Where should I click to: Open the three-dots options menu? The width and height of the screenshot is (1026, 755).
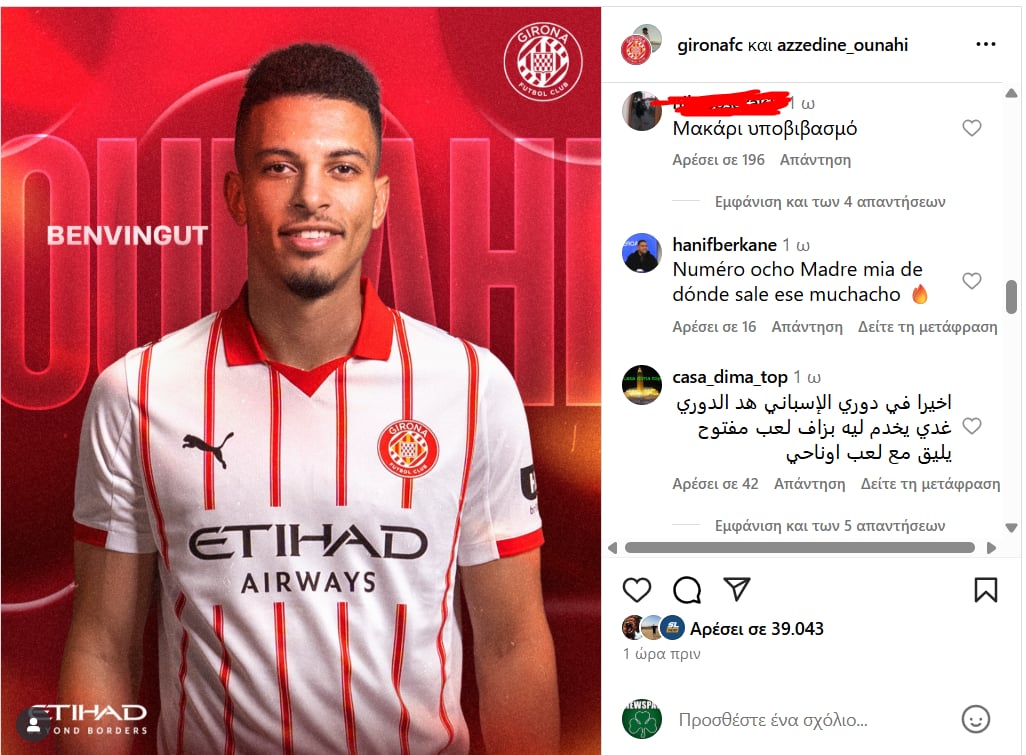[985, 44]
